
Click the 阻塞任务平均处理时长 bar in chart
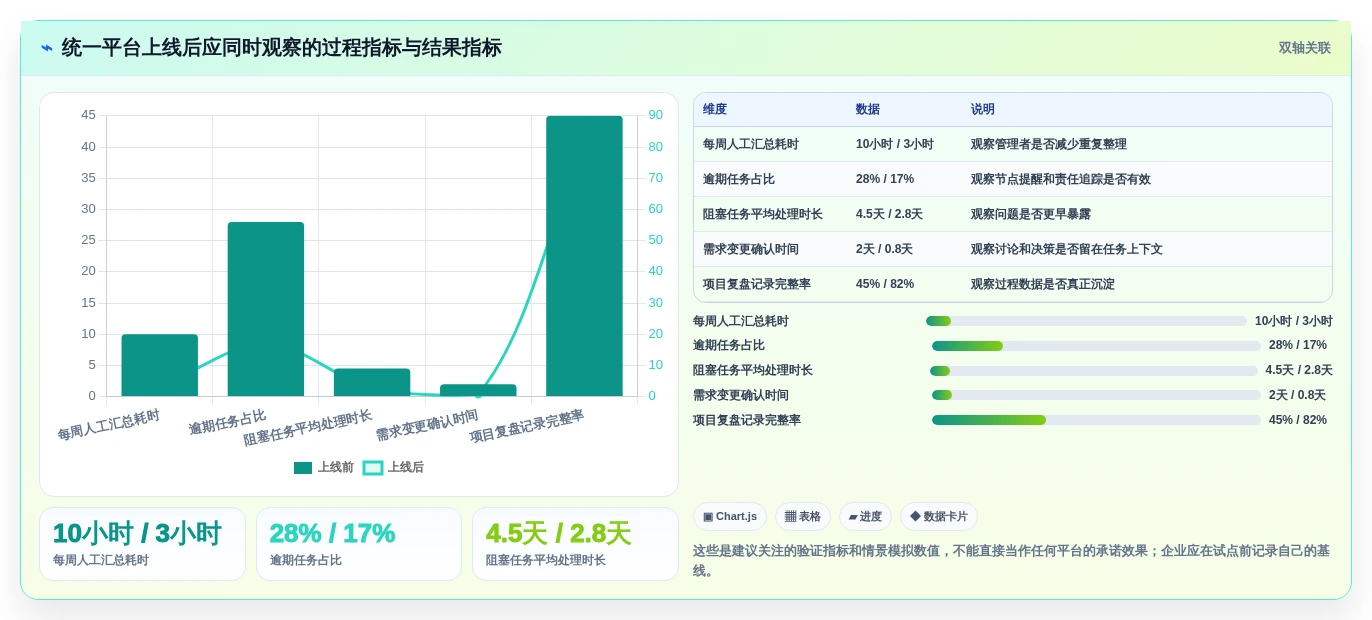pos(372,382)
